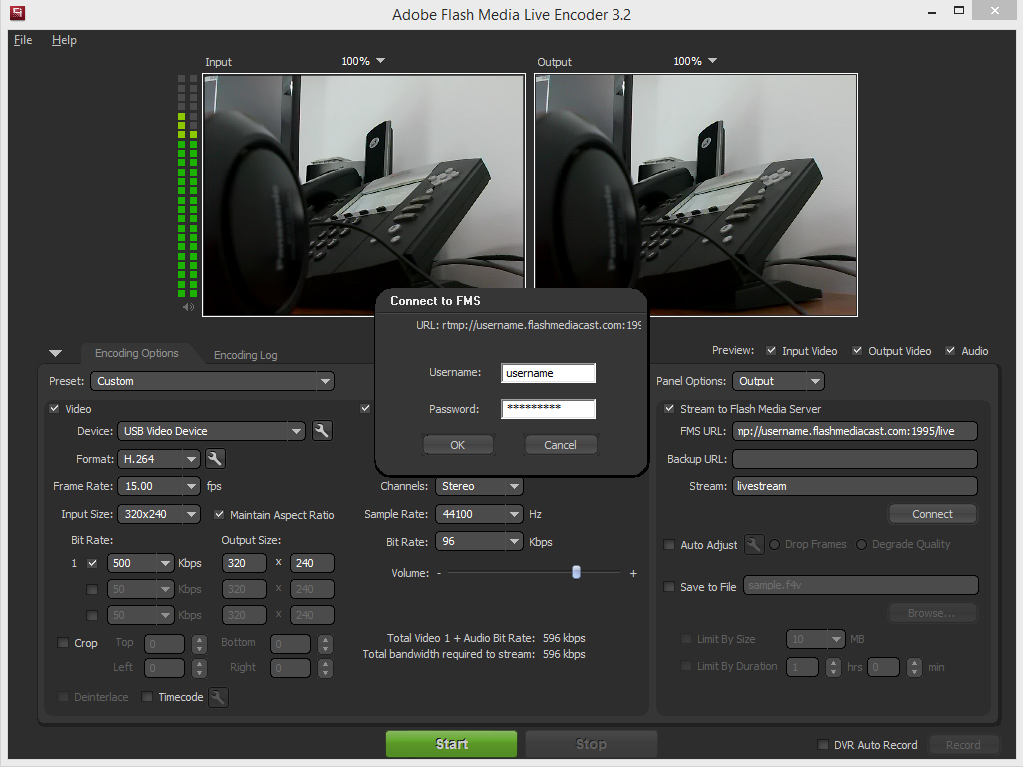Screen dimensions: 1023x767
Task: Open the audio Bit Rate 96 dropdown
Action: point(480,542)
